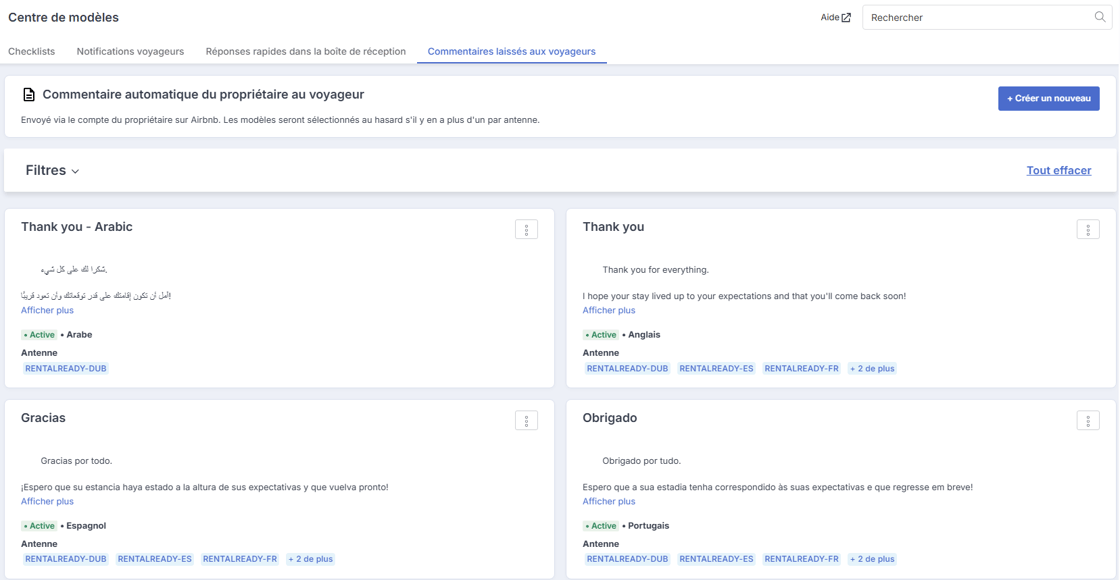Click the magnifying glass search icon
Screen dimensions: 1120x580
point(1100,17)
